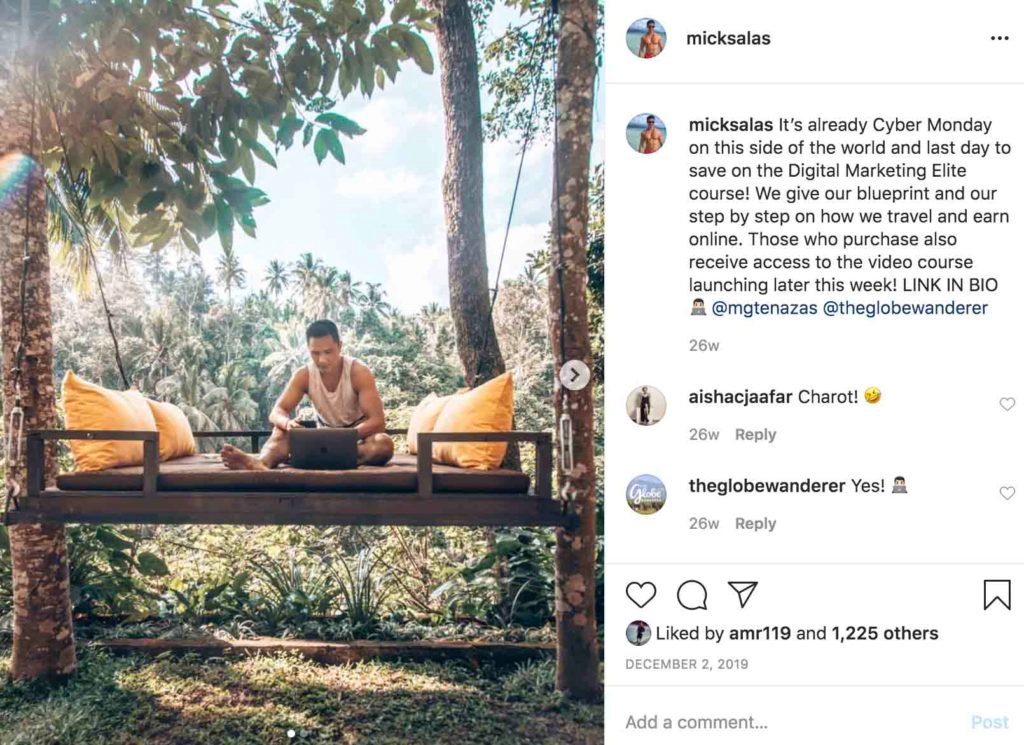Viewport: 1024px width, 745px height.
Task: Open the @theglobewanderer mention in caption
Action: coord(905,308)
